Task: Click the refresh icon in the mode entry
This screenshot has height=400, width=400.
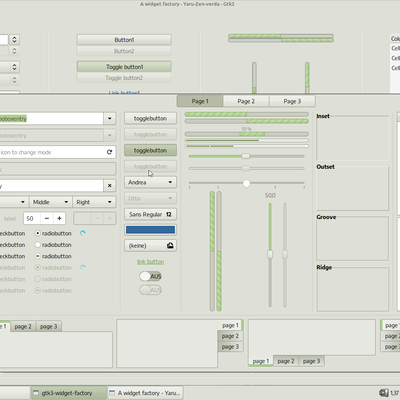Action: coord(109,152)
